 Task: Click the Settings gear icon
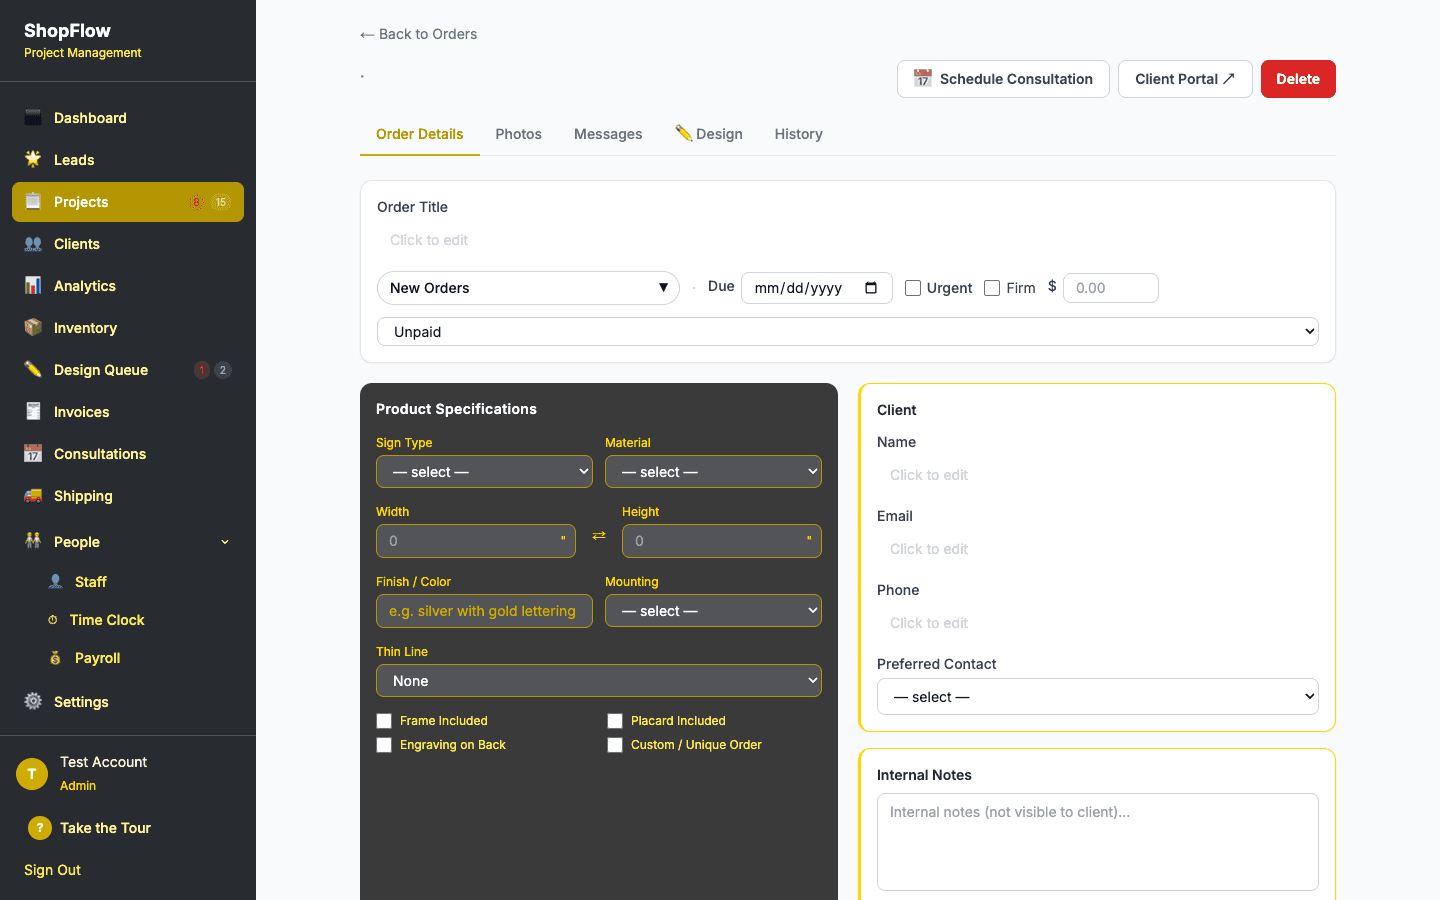click(33, 702)
